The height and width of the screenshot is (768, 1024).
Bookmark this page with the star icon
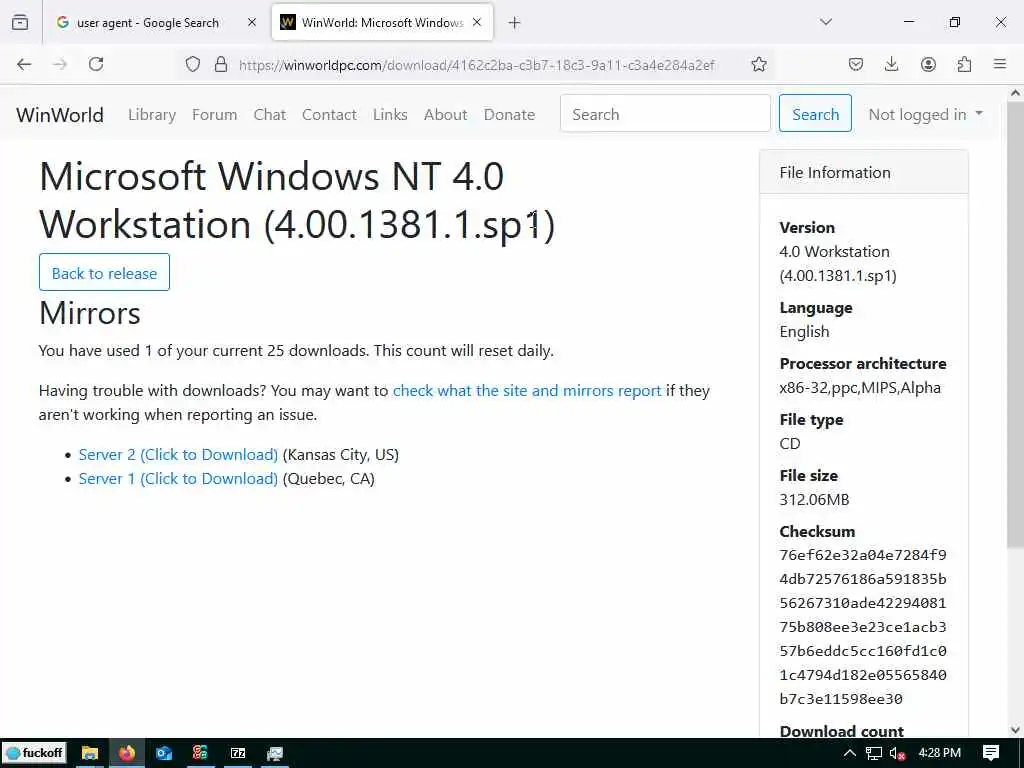(758, 64)
